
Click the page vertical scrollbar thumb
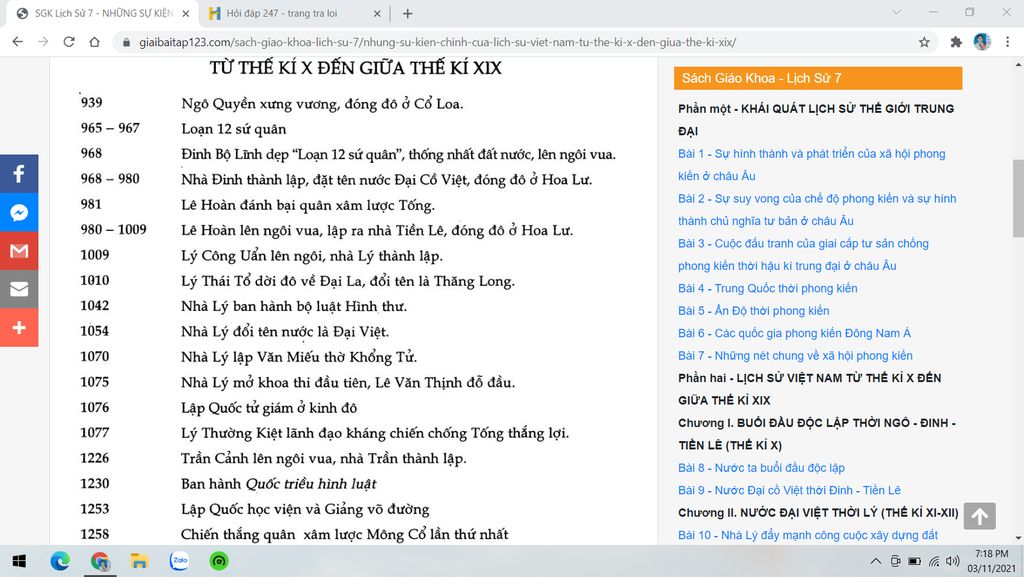1018,198
